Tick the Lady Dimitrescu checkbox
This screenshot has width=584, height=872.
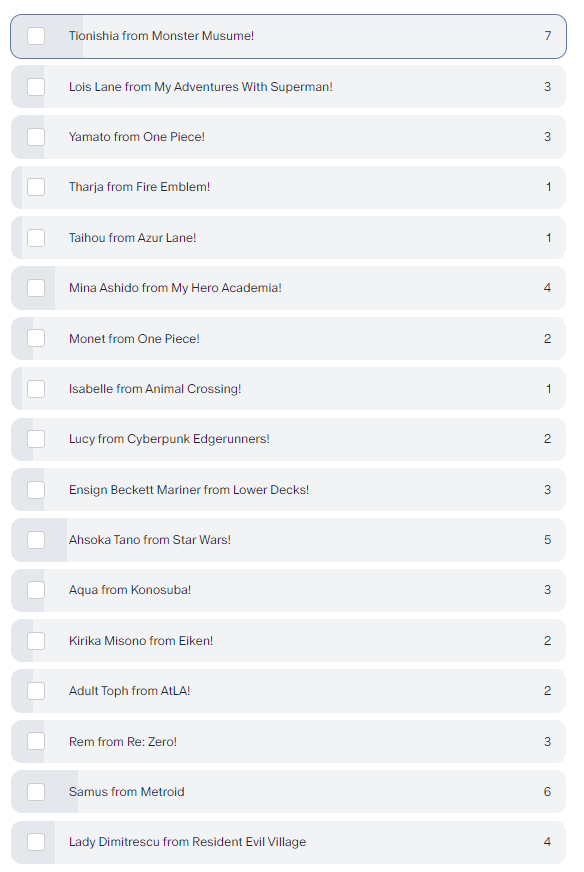click(x=36, y=842)
